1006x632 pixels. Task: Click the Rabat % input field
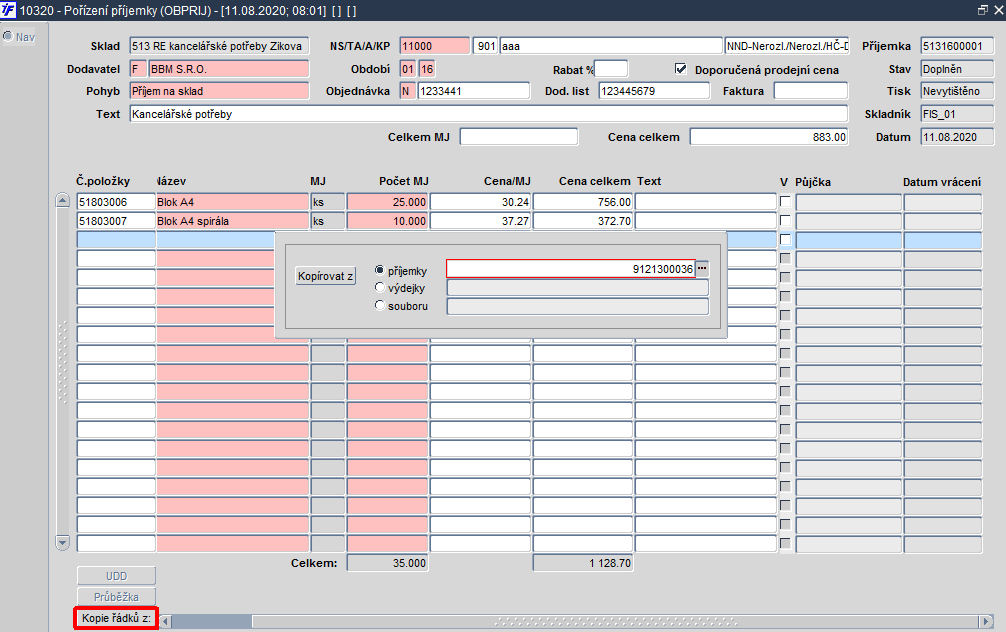(x=611, y=69)
